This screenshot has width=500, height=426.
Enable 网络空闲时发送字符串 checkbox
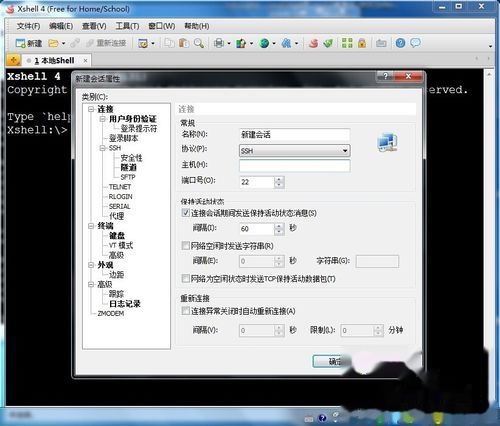(x=186, y=246)
